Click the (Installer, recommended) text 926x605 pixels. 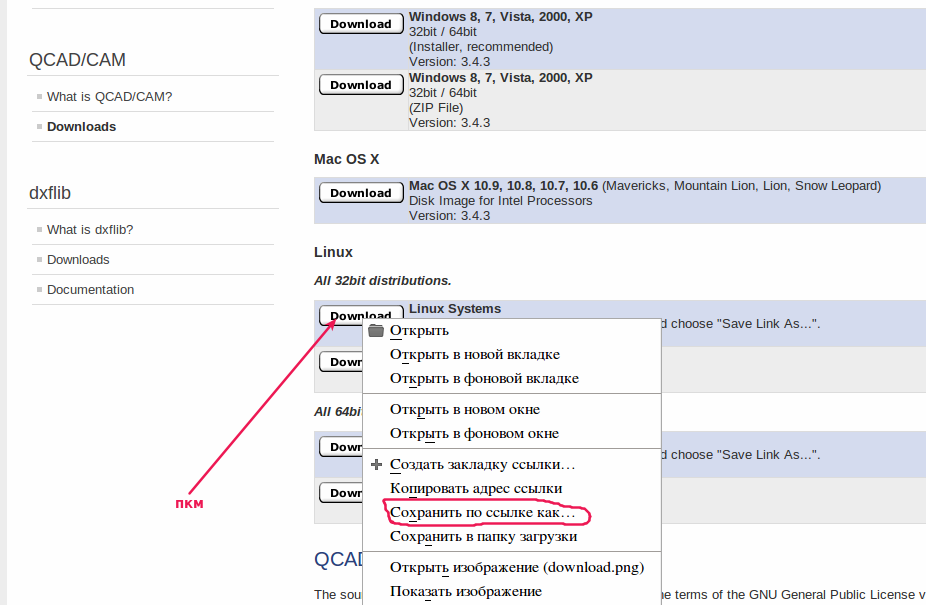pyautogui.click(x=481, y=47)
